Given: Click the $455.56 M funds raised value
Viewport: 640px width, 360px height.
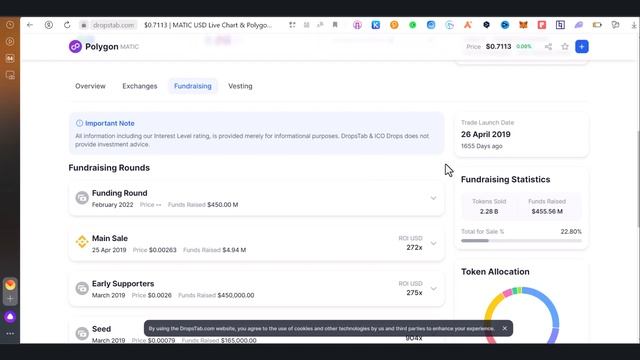Looking at the screenshot, I should tap(547, 211).
